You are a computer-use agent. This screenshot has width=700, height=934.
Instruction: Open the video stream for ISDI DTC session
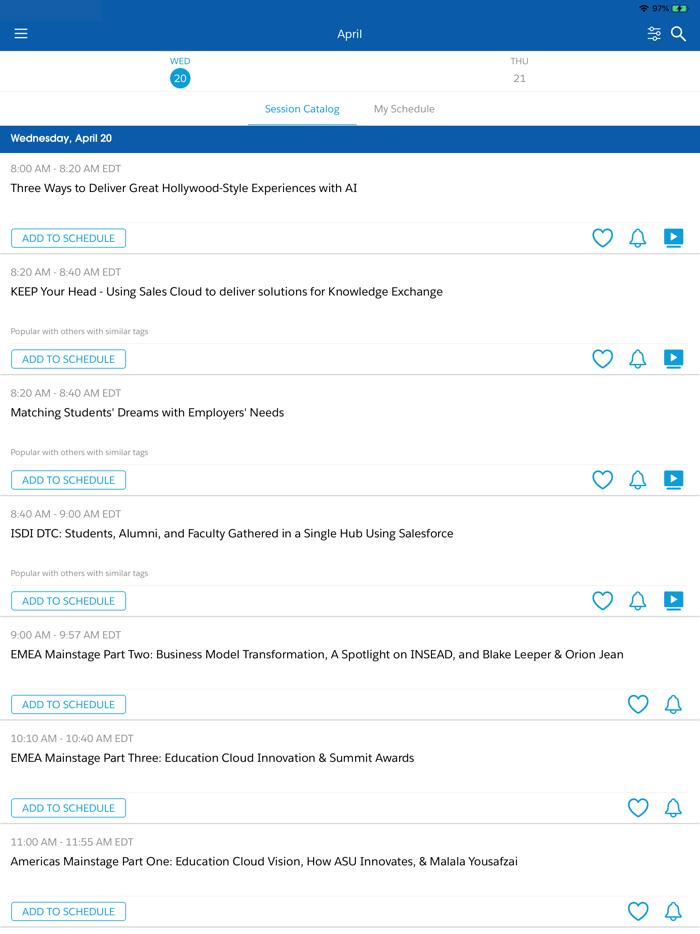pos(673,601)
